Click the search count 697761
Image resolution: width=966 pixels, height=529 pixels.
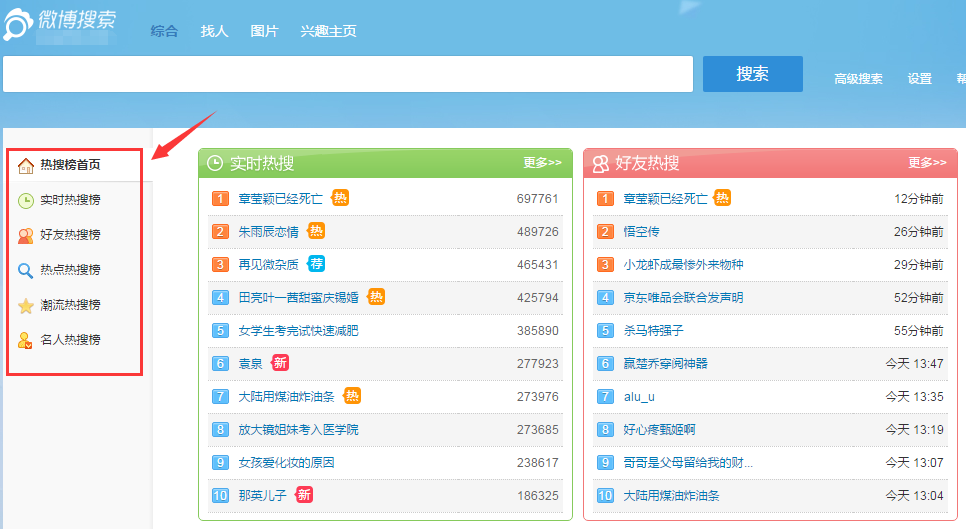537,199
